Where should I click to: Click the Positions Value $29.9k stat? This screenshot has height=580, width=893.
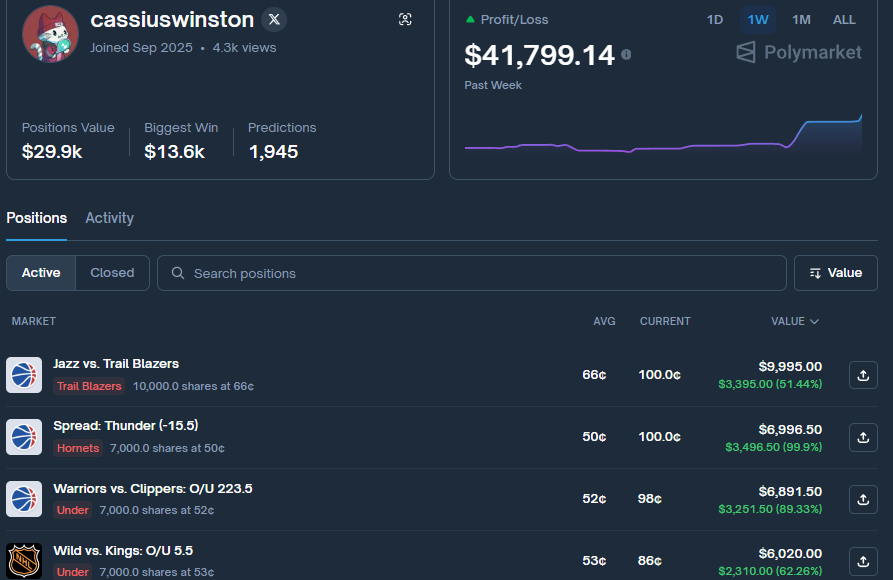click(68, 141)
